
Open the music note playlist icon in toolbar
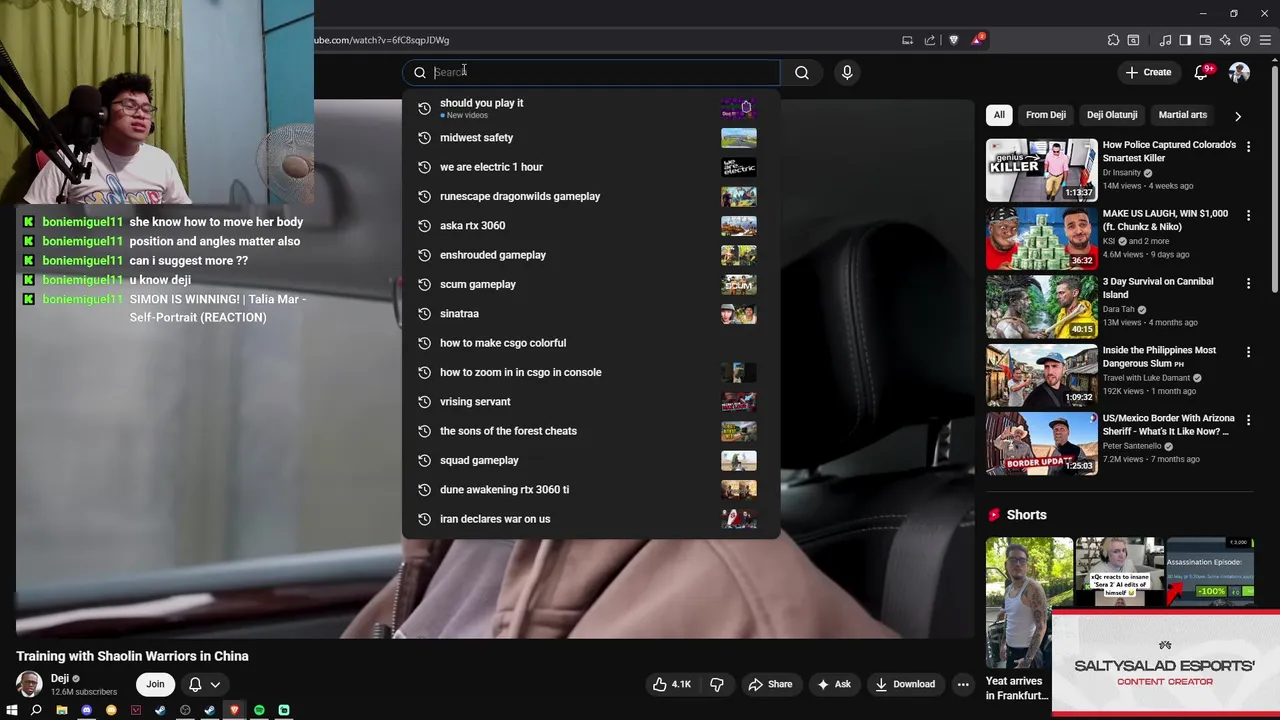click(1165, 40)
